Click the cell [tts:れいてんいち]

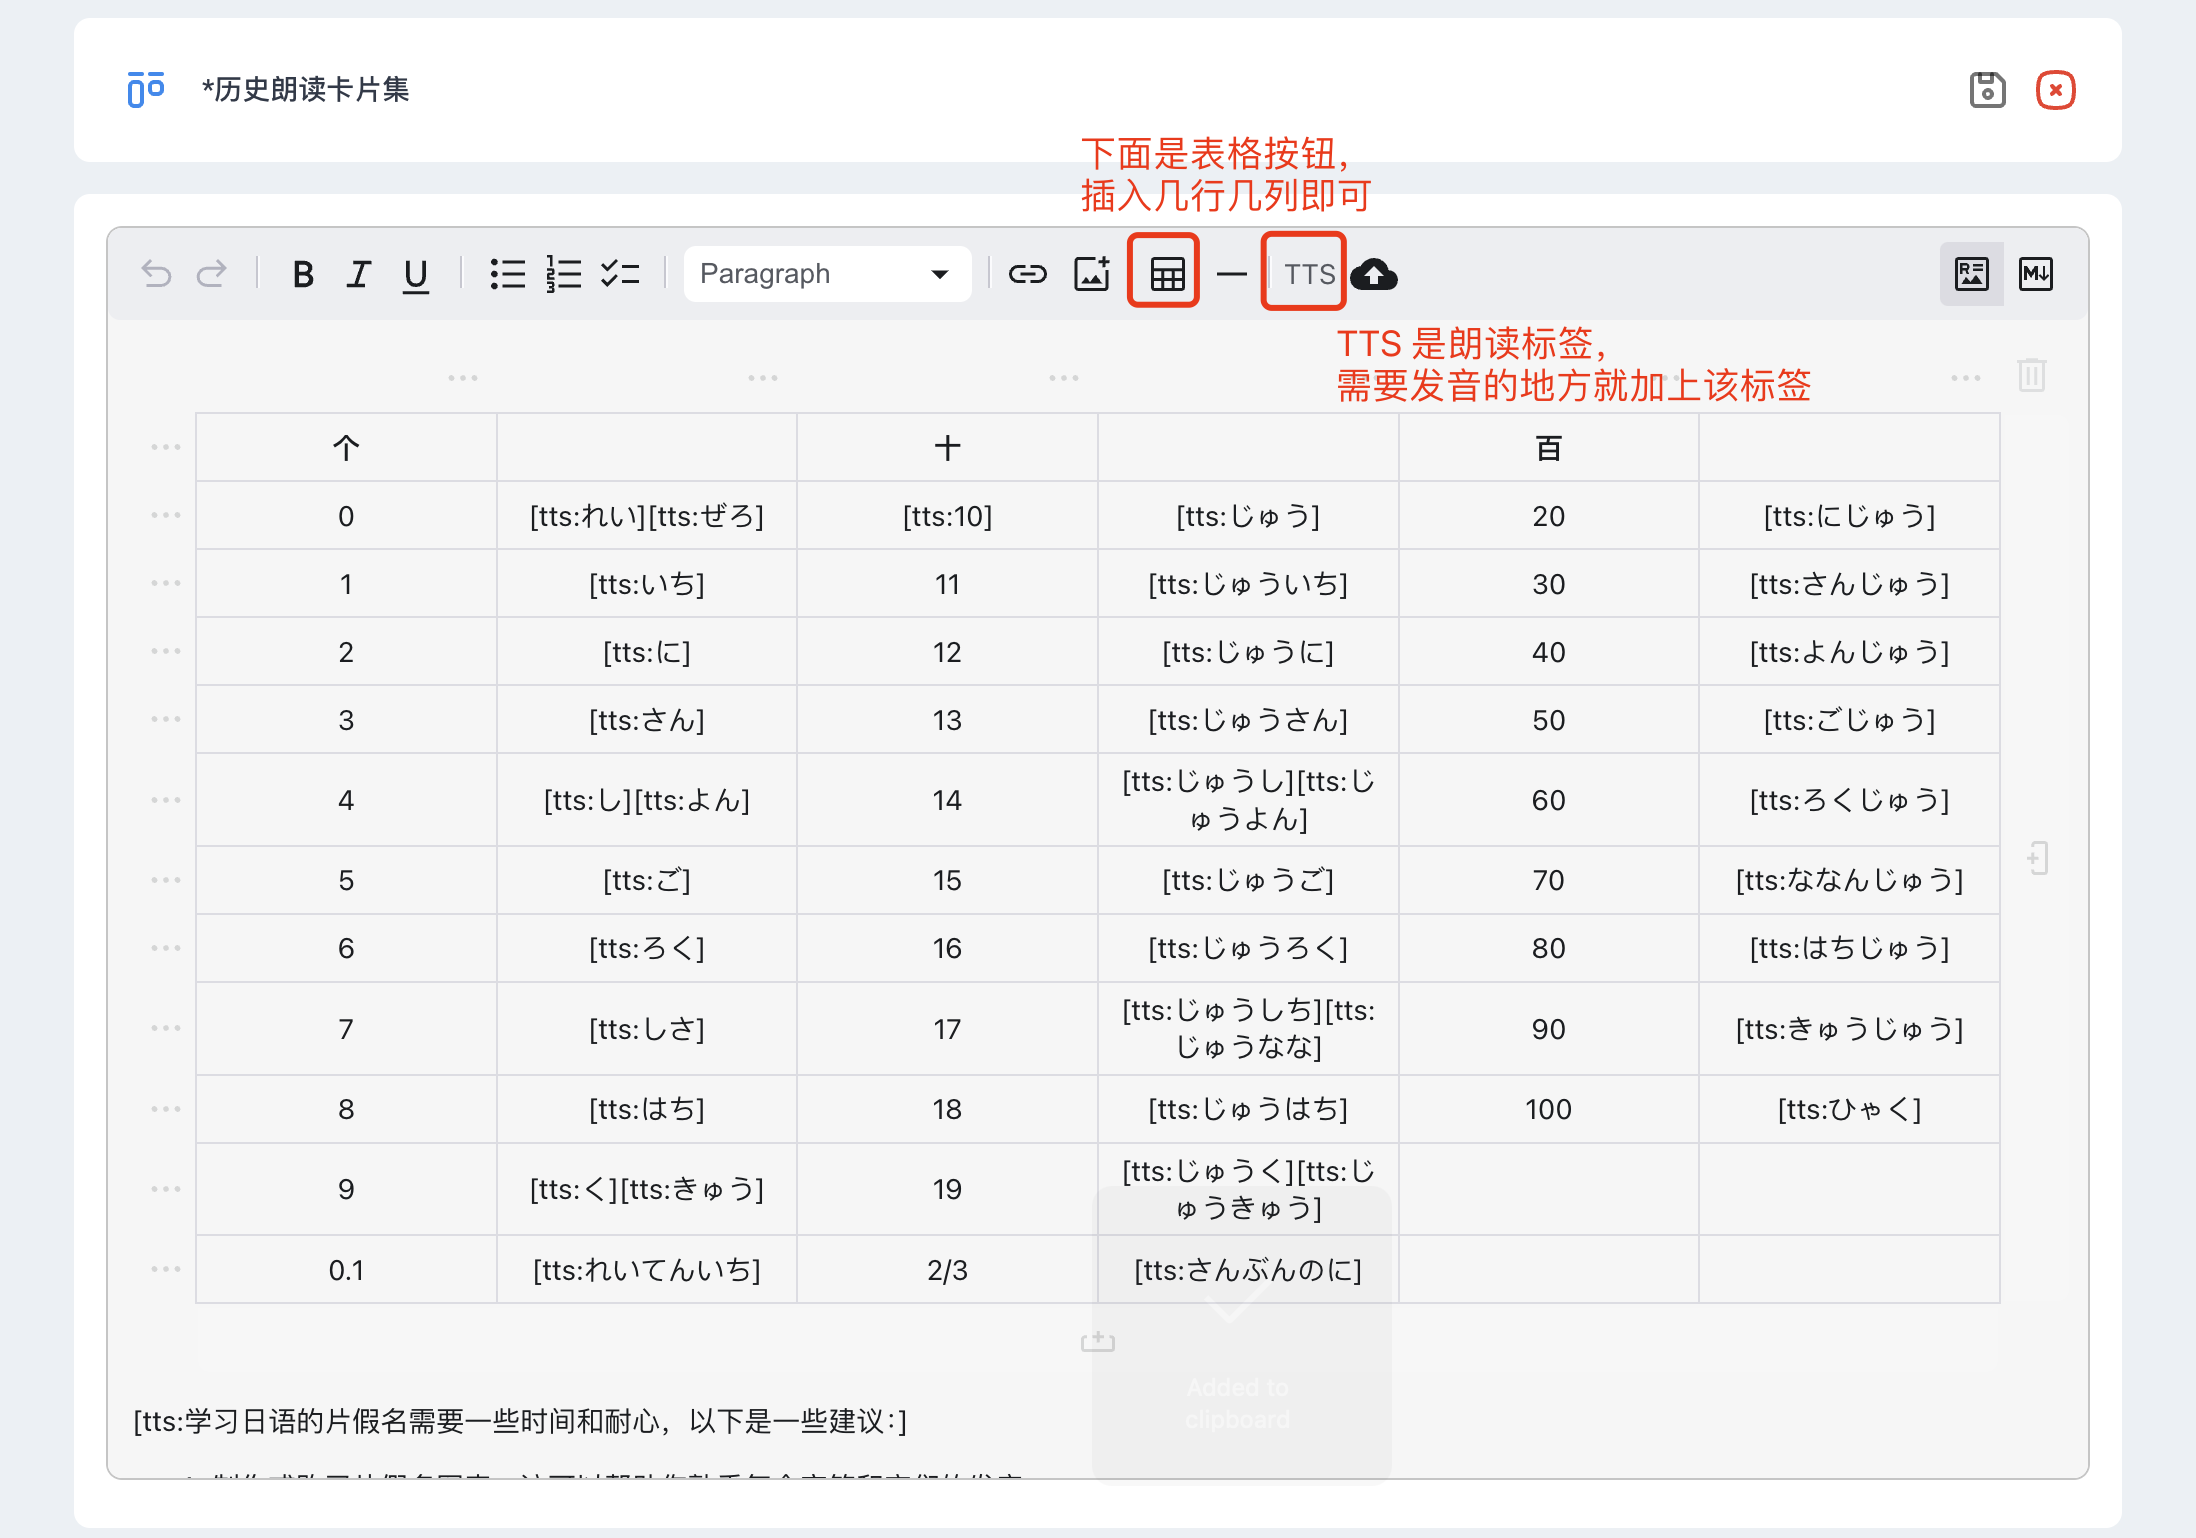coord(647,1270)
